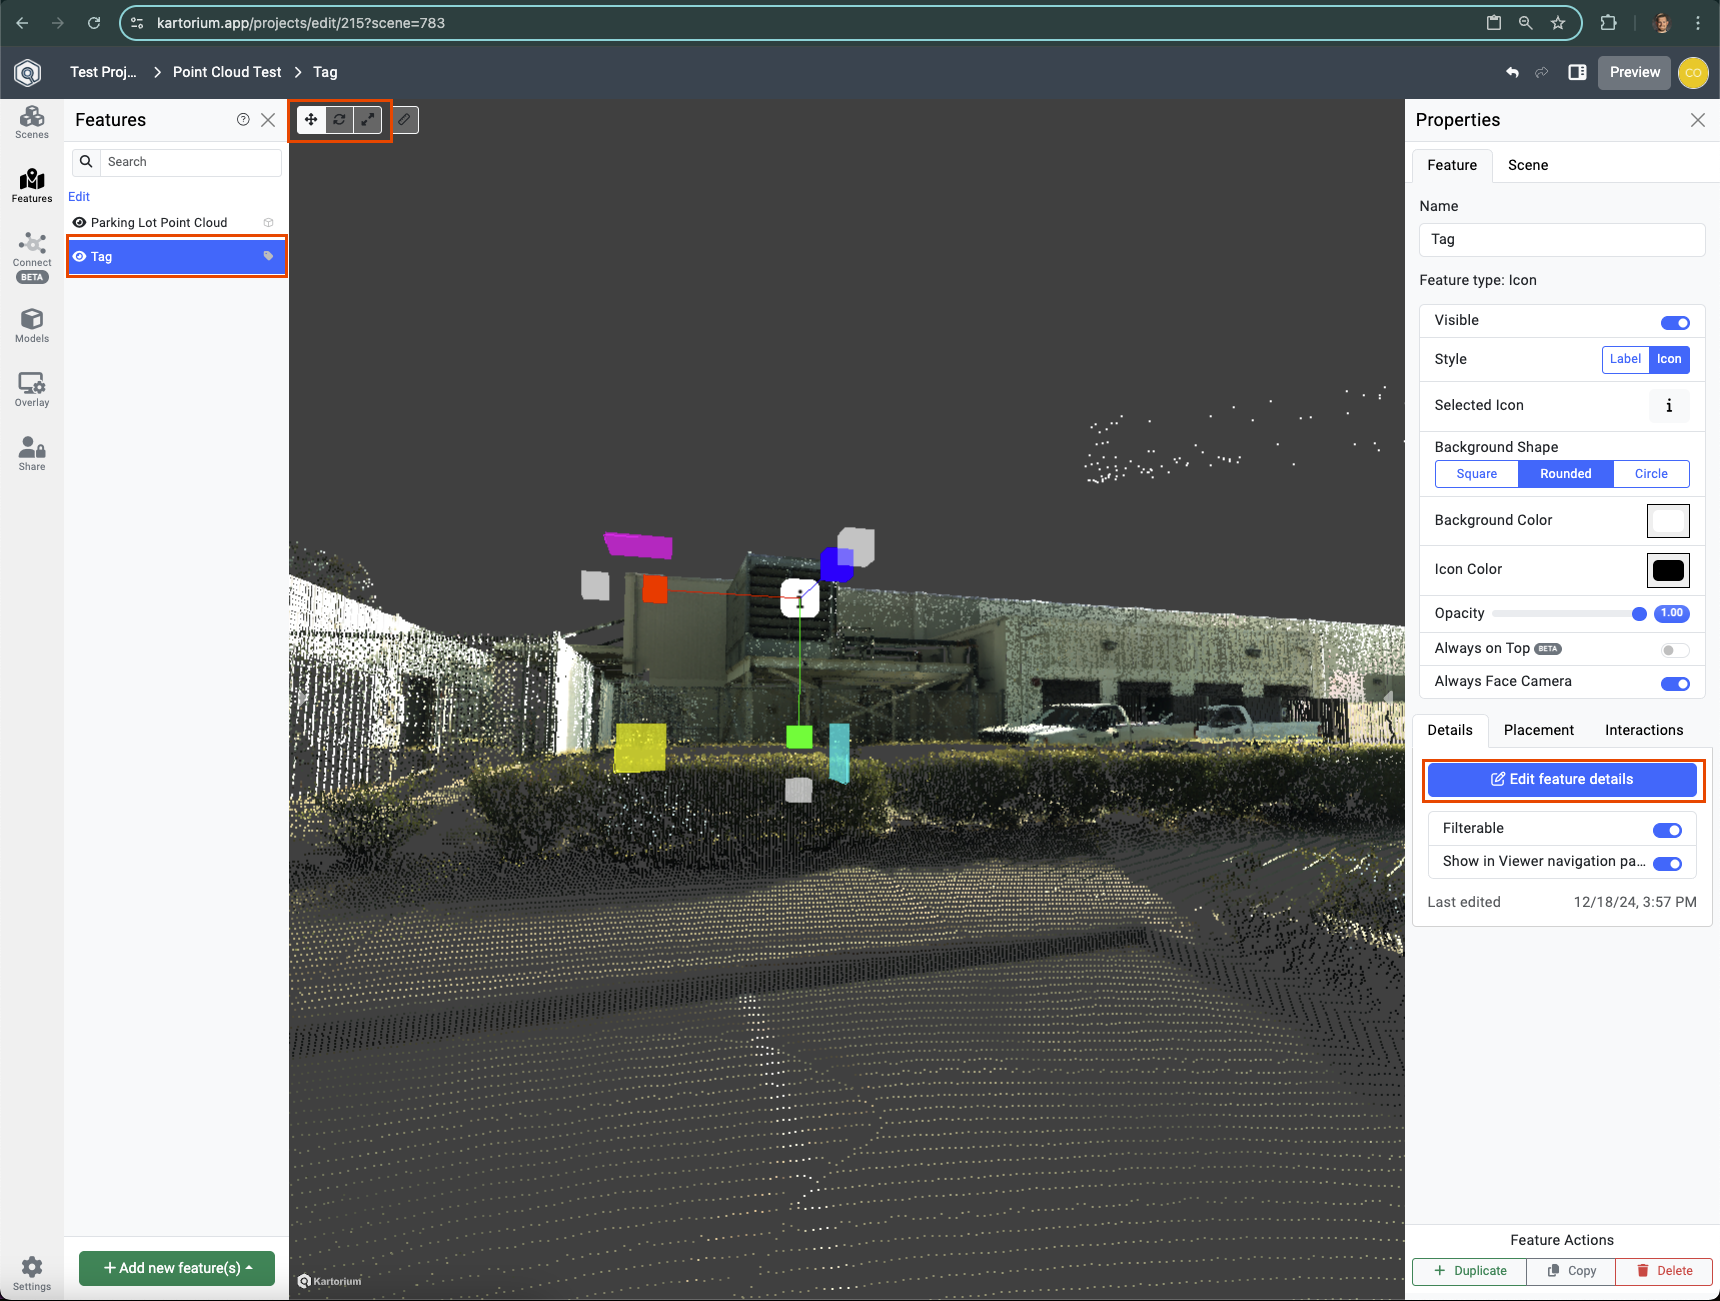This screenshot has height=1301, width=1720.
Task: Open the Share sidebar panel
Action: [32, 454]
